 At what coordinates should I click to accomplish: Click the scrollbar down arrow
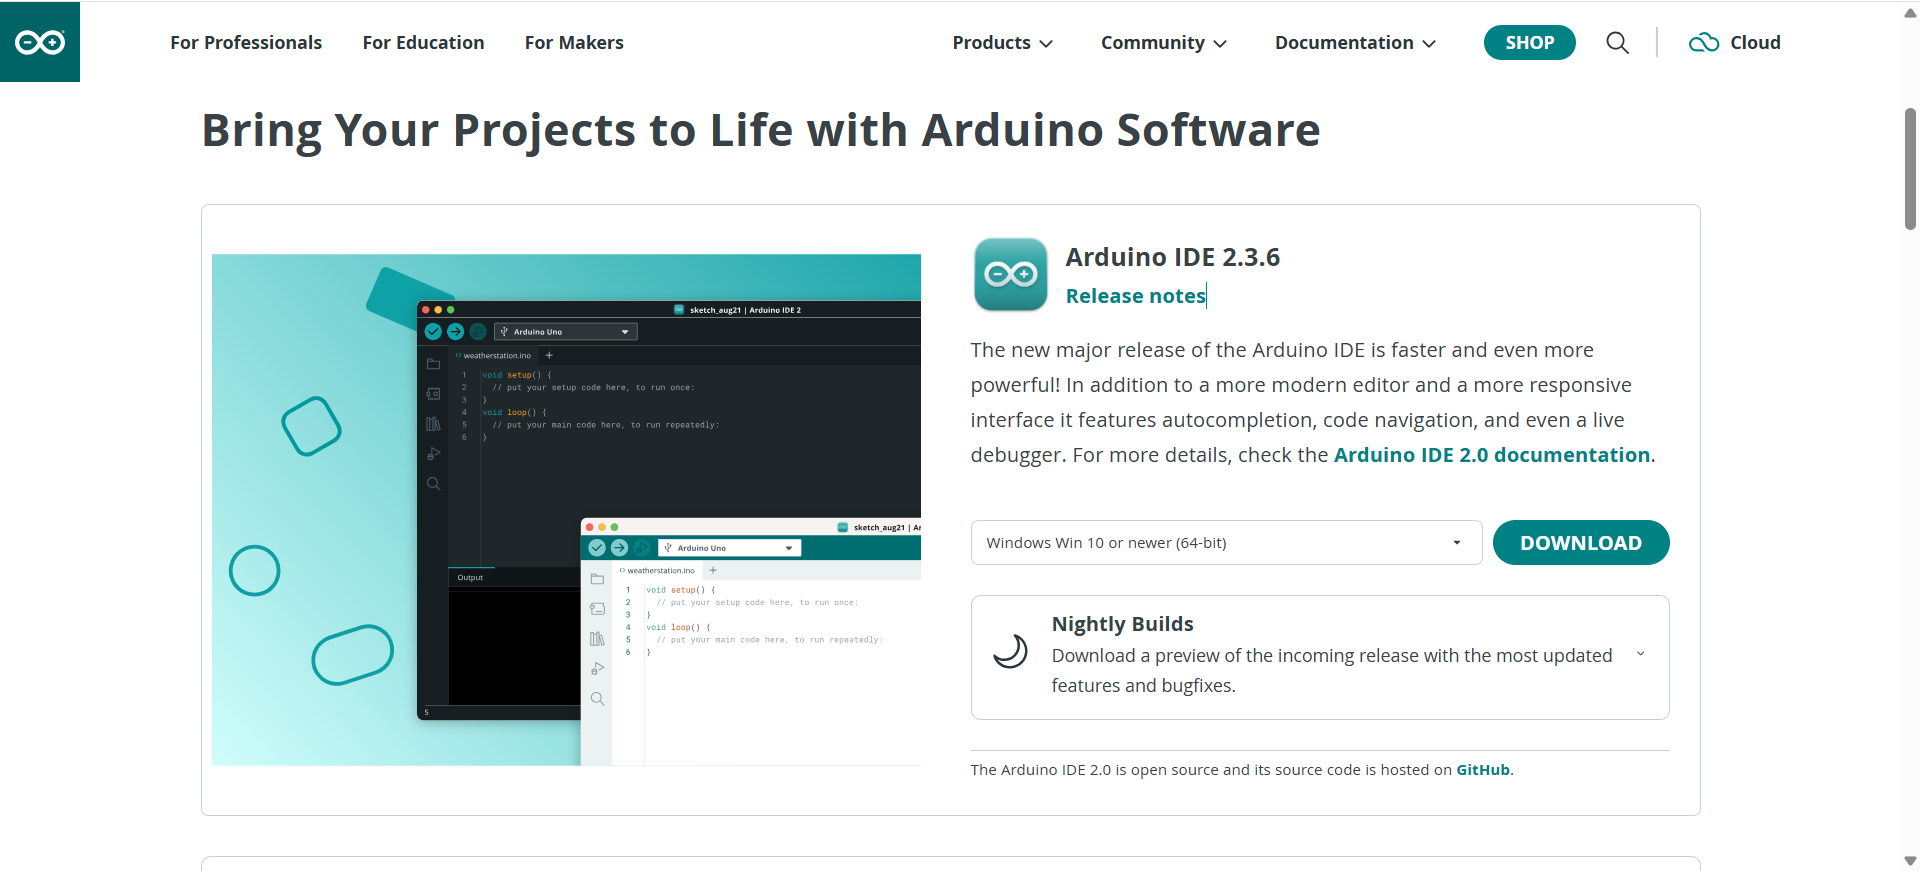1910,861
